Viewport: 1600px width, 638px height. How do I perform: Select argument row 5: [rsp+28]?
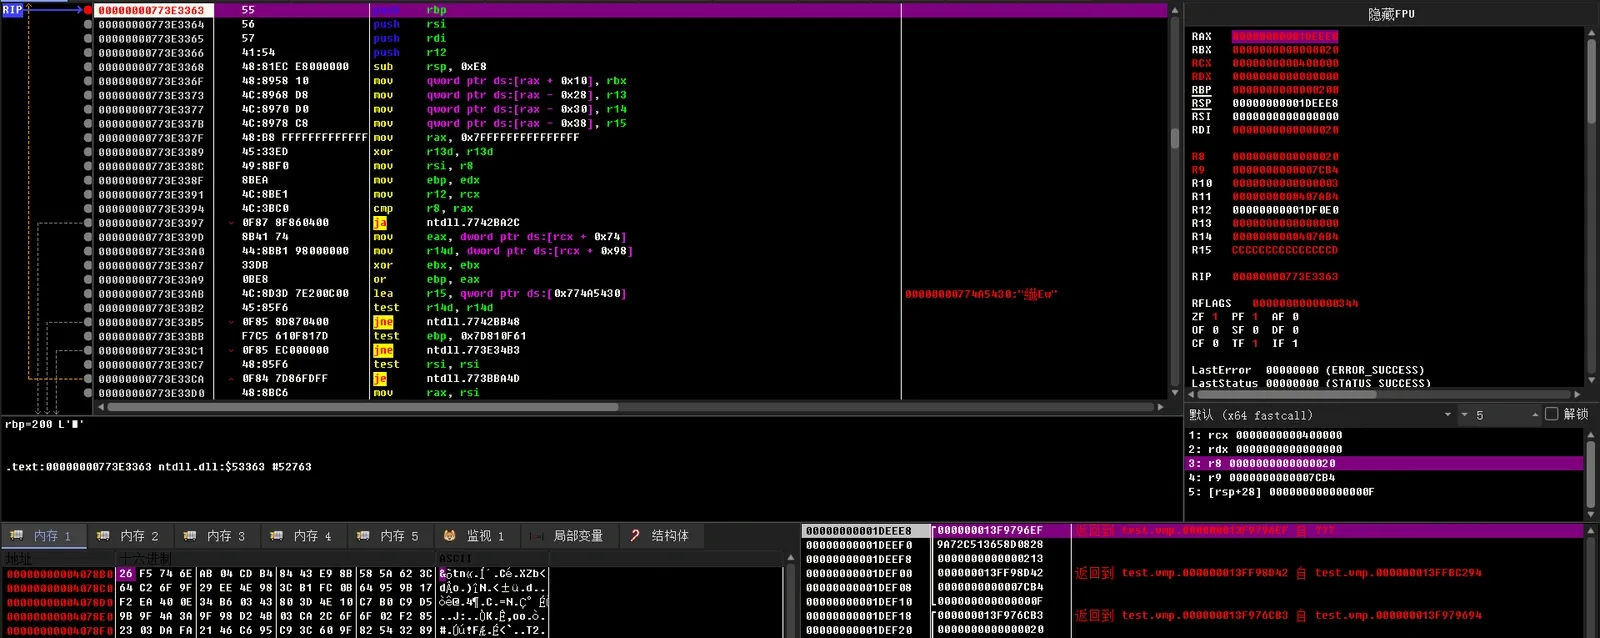pyautogui.click(x=1385, y=492)
